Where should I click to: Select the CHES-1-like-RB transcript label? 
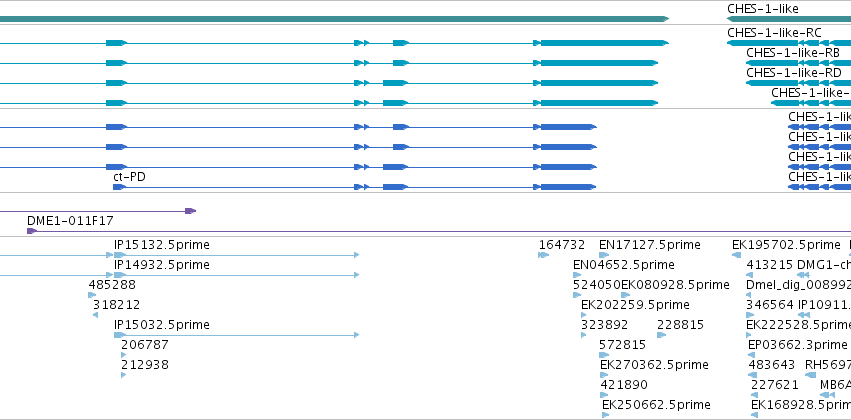[x=793, y=53]
